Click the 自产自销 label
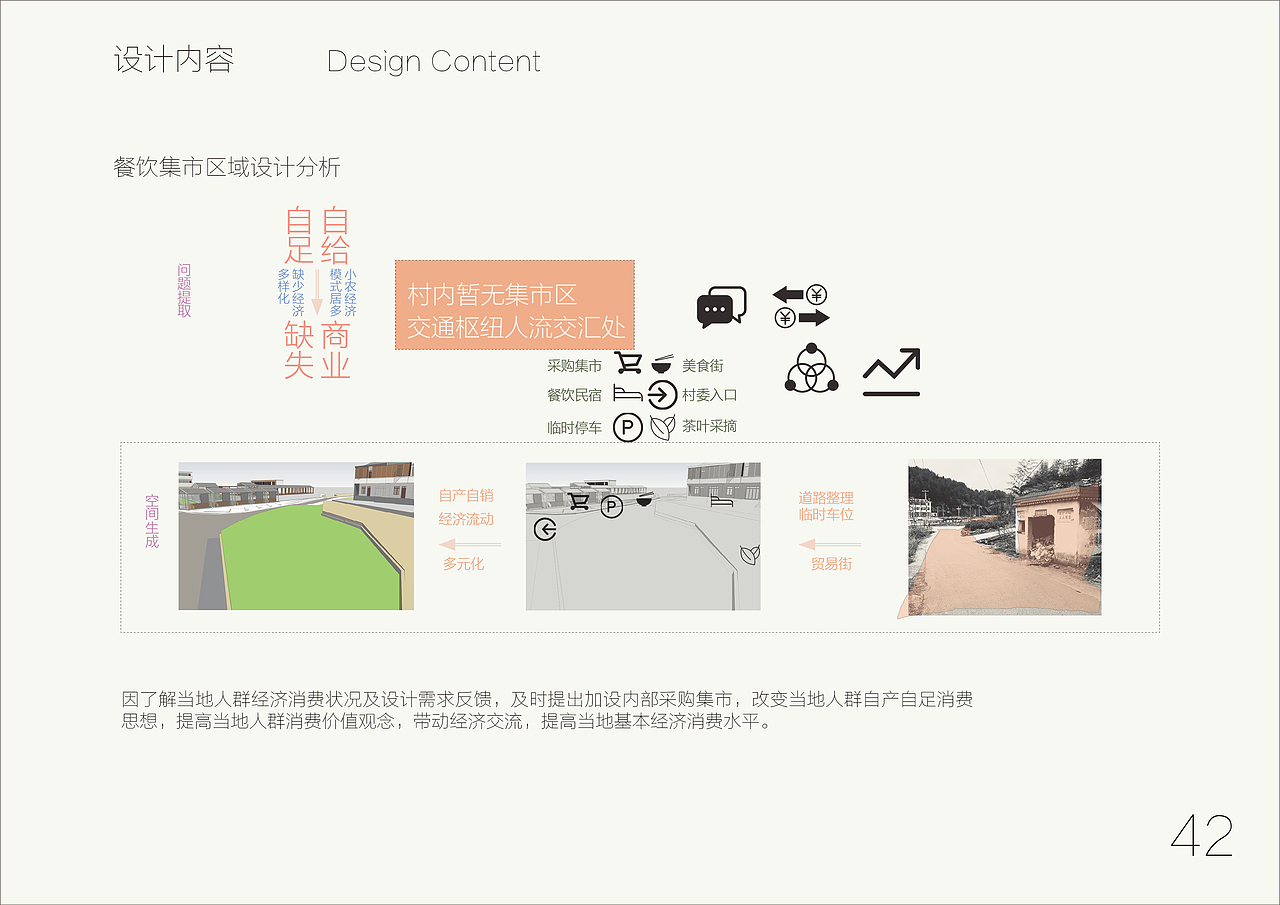This screenshot has width=1280, height=905. coord(466,495)
